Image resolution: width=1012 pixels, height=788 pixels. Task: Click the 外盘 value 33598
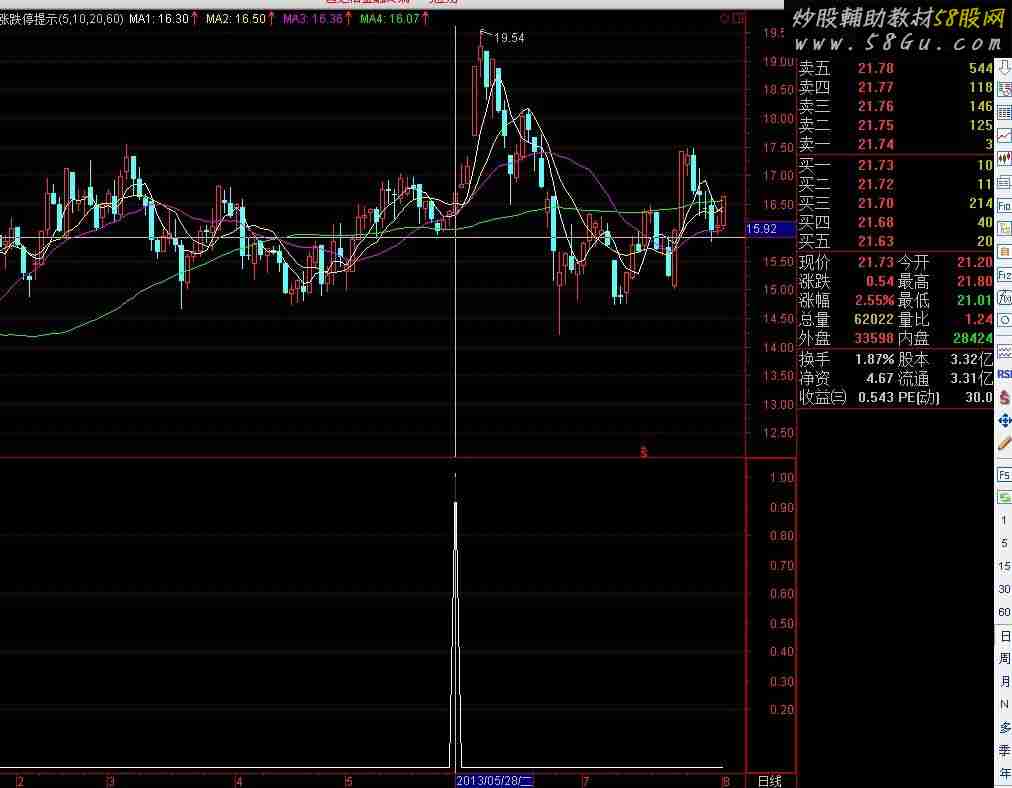874,338
